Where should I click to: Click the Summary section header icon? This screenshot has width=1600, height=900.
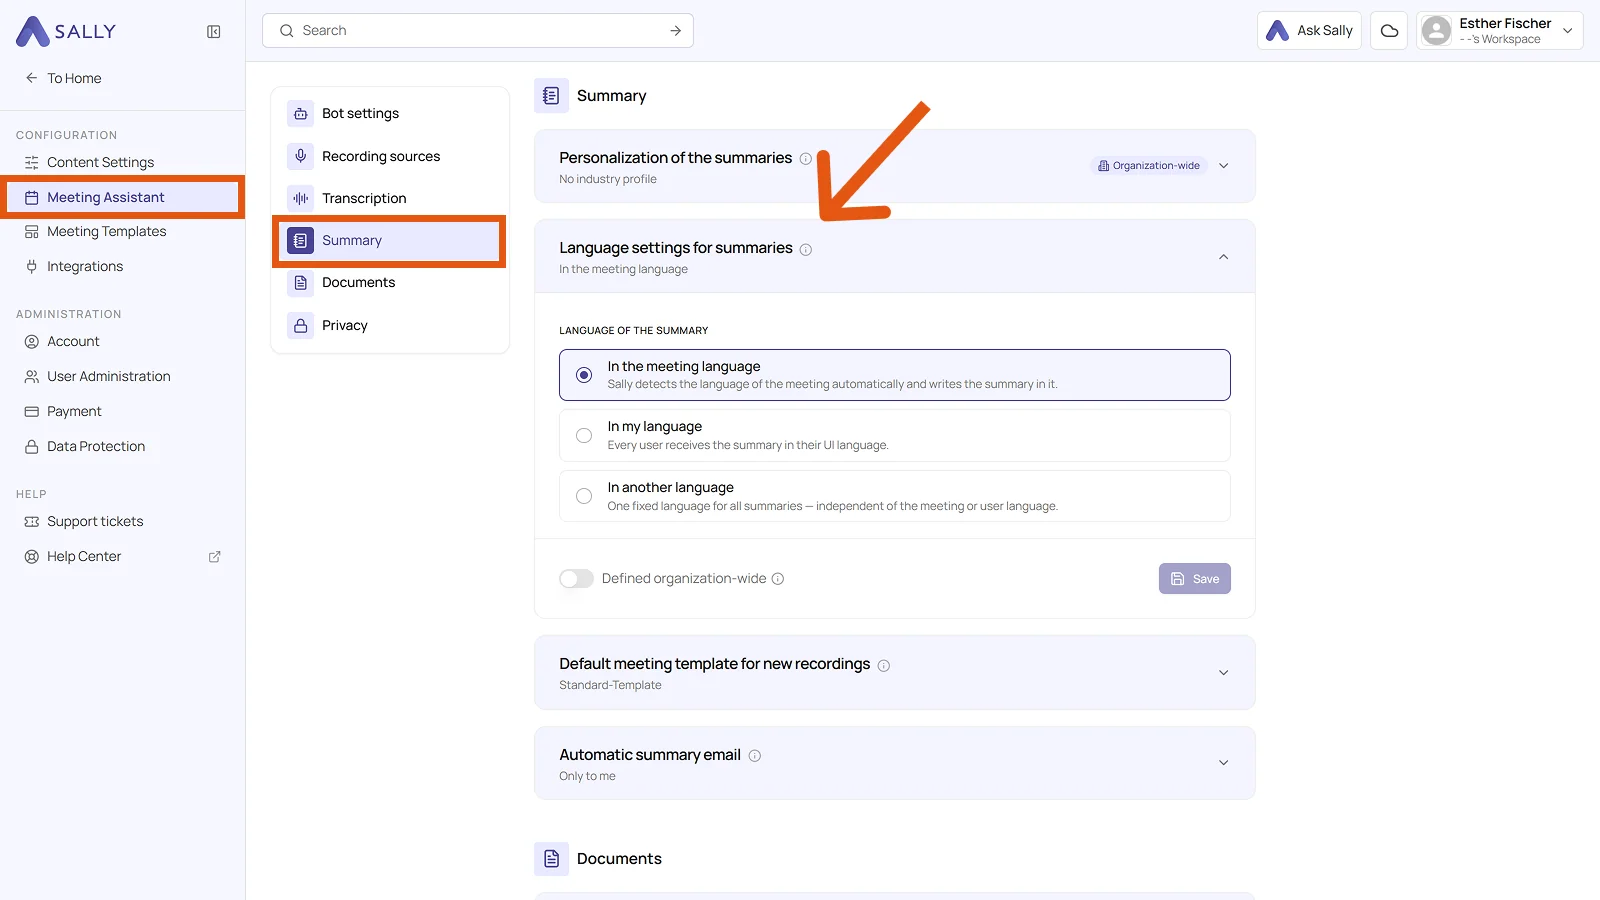(551, 96)
